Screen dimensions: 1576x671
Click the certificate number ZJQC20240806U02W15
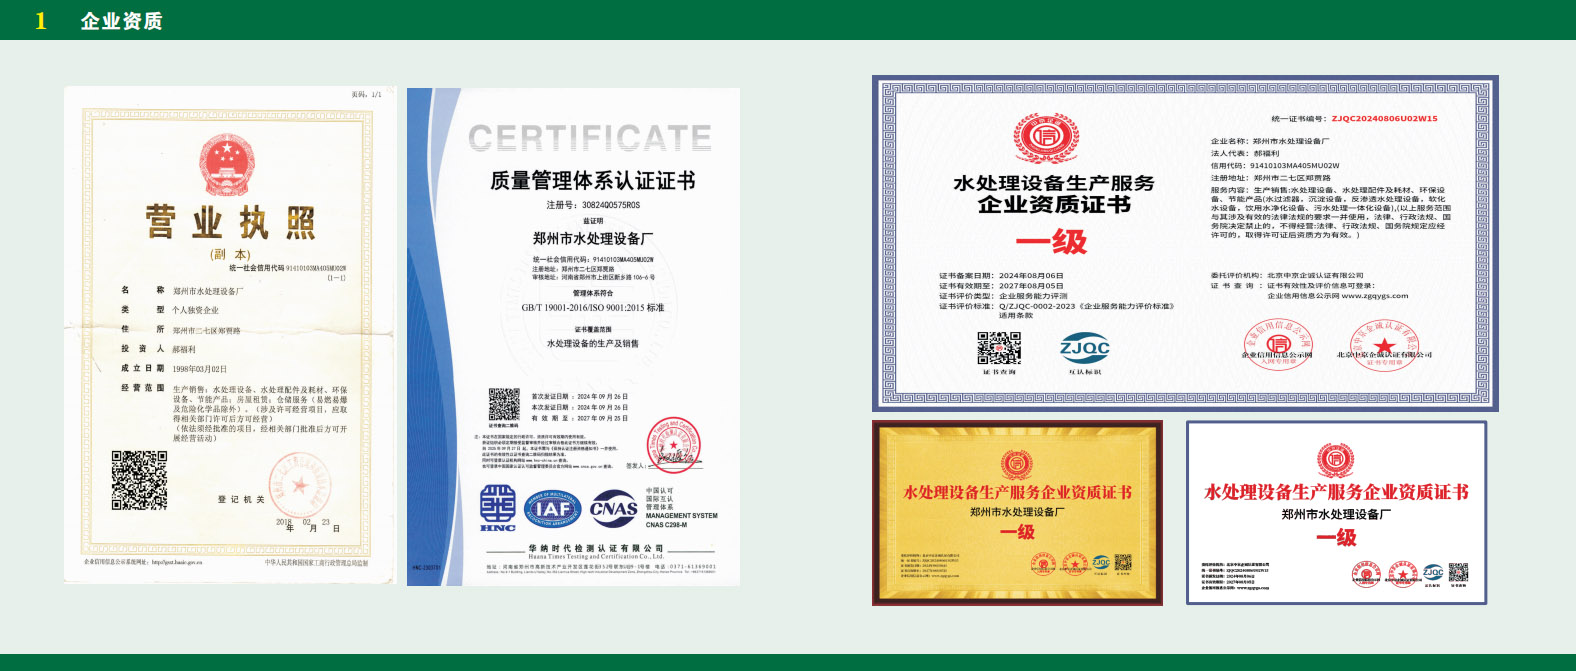click(x=1384, y=119)
